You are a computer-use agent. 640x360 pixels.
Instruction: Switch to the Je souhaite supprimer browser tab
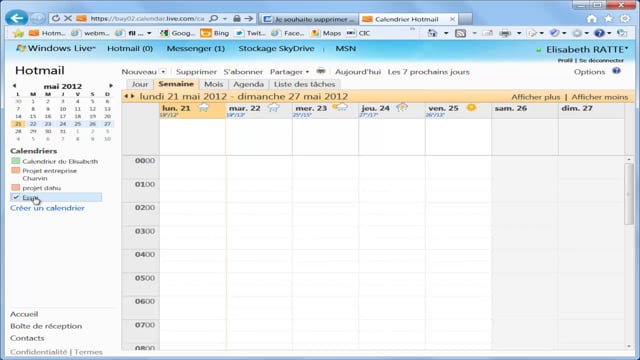coord(309,19)
